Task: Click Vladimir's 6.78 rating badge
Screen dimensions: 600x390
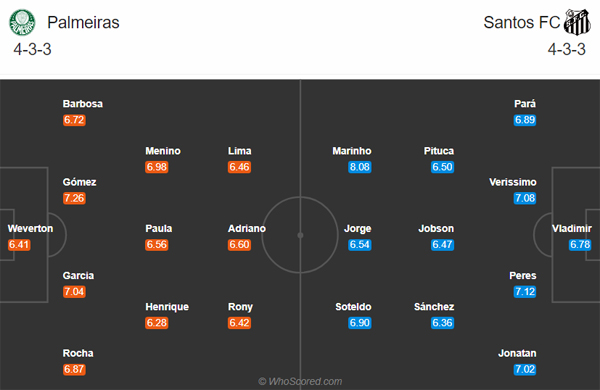Action: 580,245
